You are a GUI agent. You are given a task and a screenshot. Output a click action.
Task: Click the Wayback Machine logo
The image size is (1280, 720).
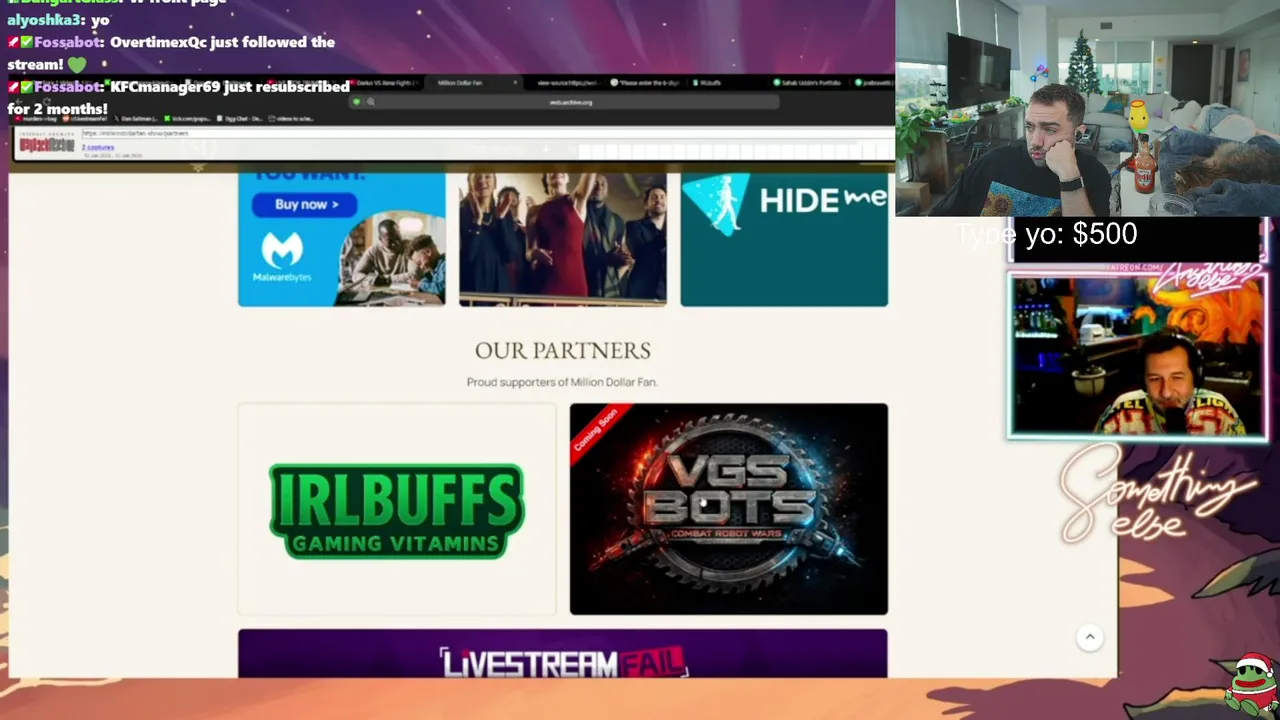click(x=47, y=144)
